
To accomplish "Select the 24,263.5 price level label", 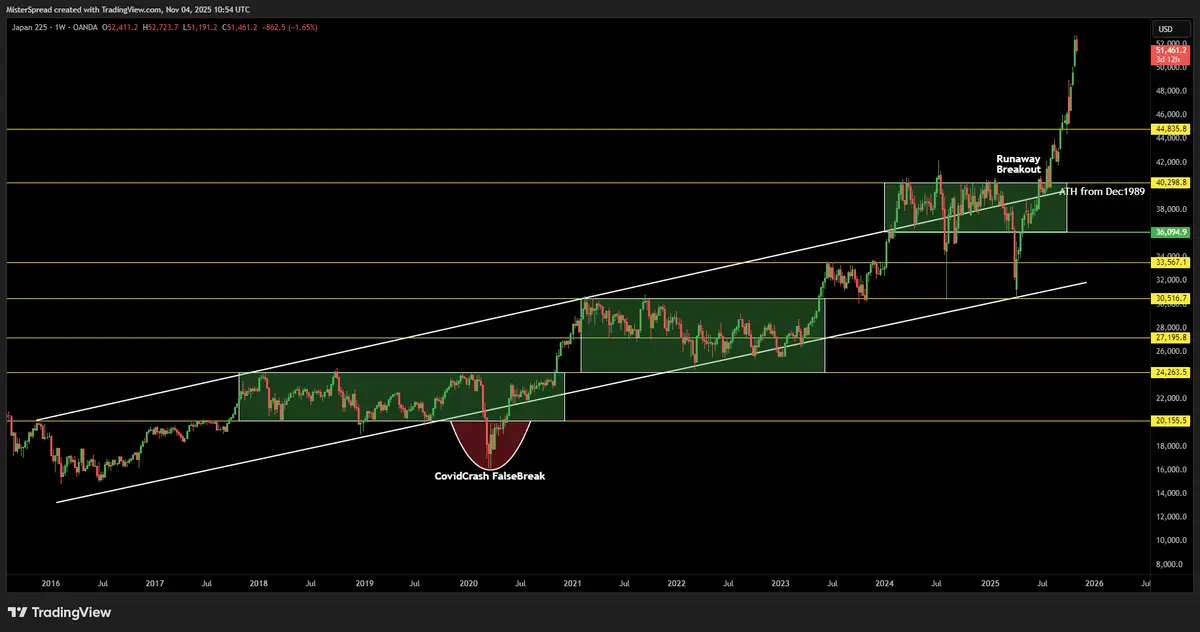I will pyautogui.click(x=1171, y=372).
